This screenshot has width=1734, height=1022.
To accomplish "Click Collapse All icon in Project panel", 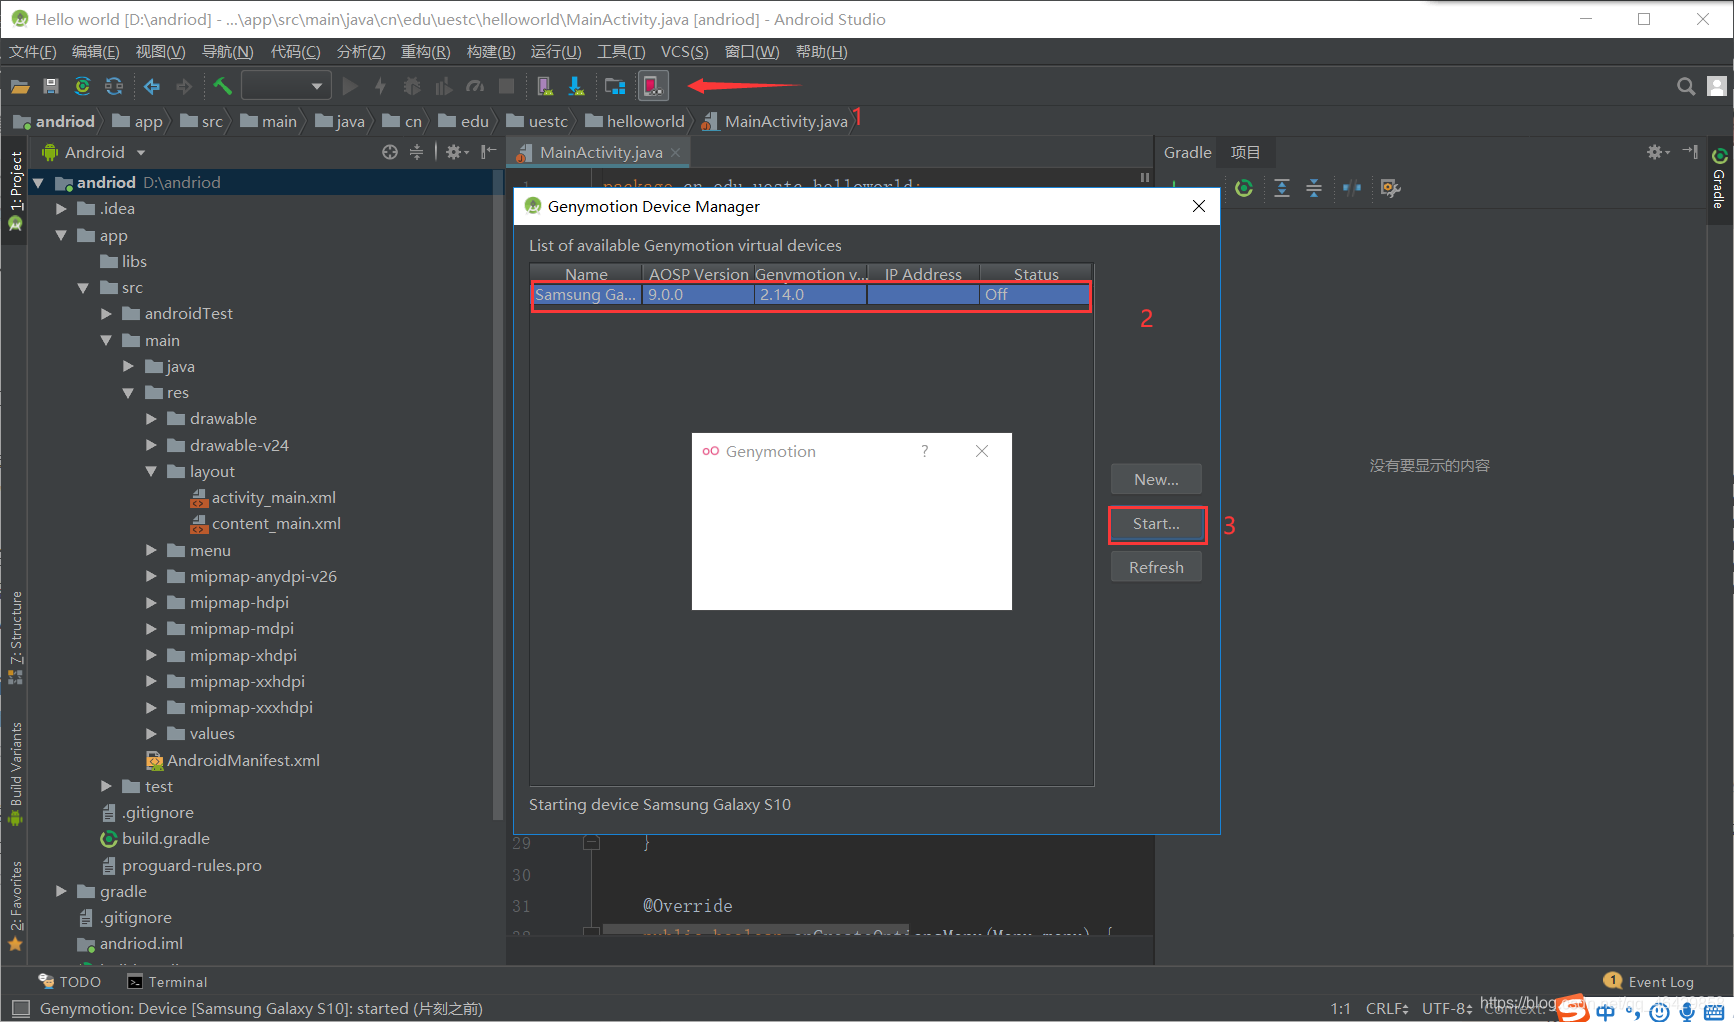I will pos(416,152).
